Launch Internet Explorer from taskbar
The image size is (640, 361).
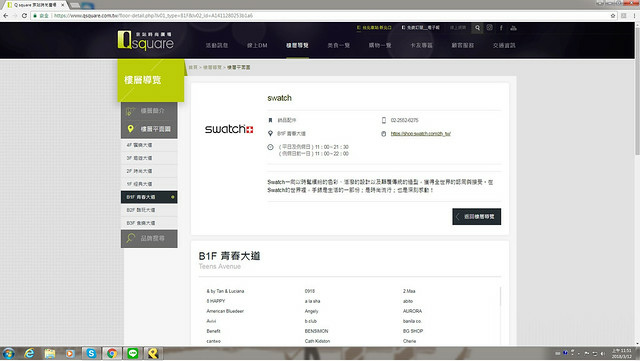29,353
